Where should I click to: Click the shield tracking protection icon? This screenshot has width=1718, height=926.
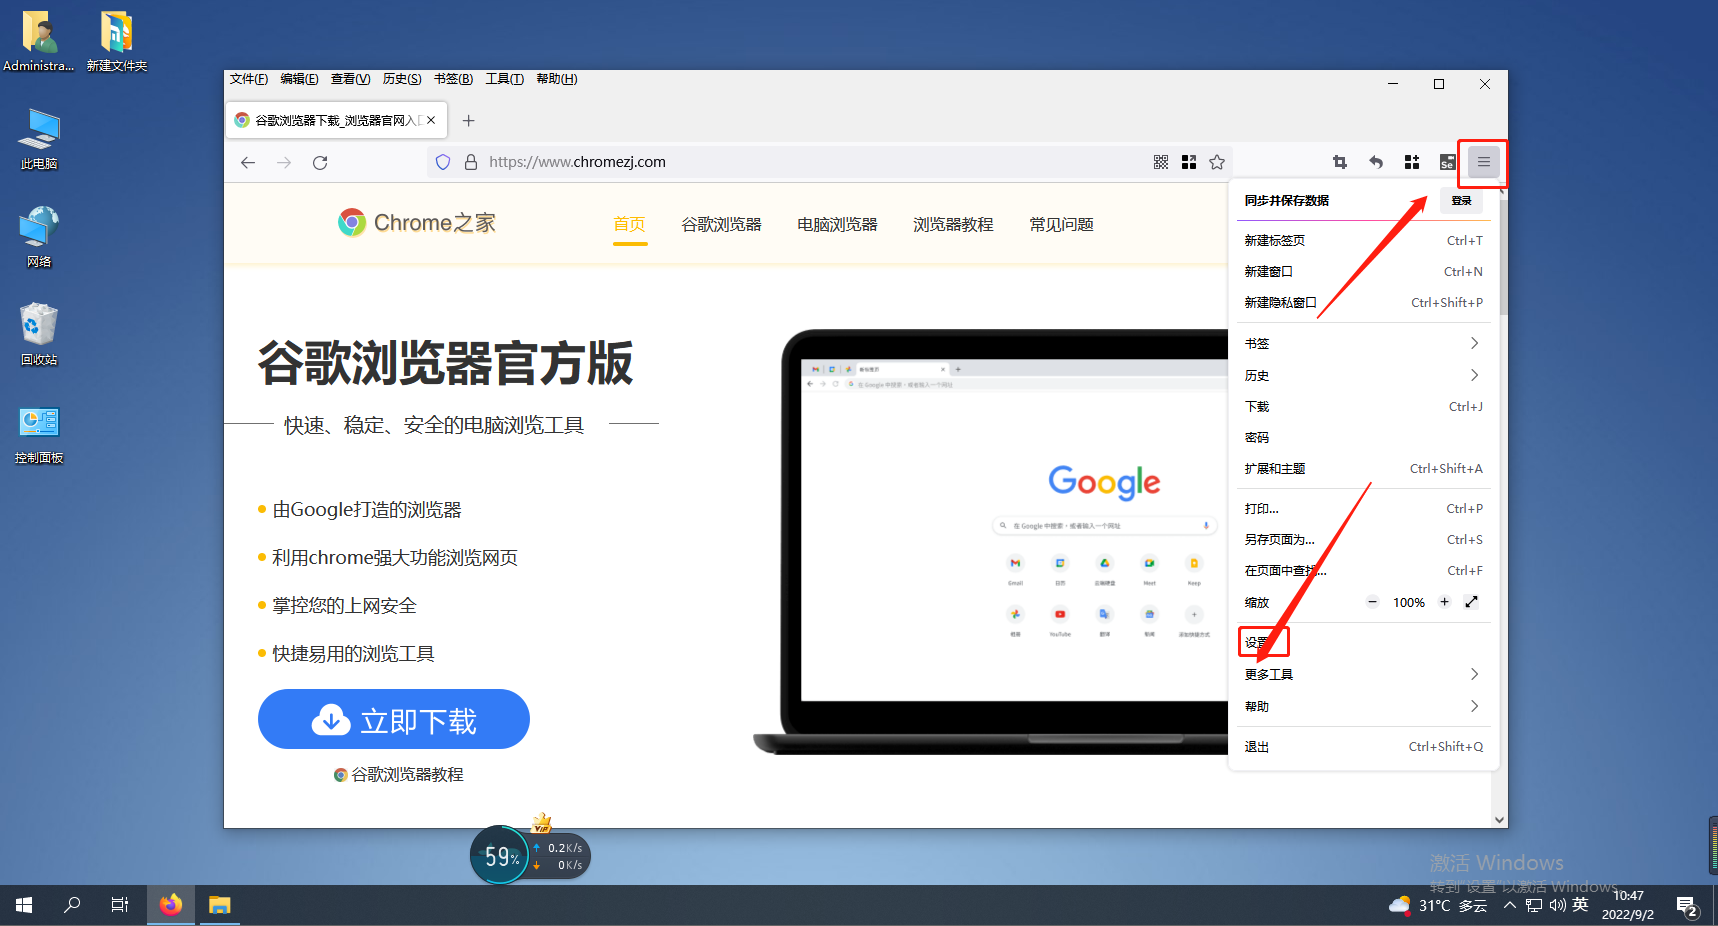pyautogui.click(x=443, y=162)
